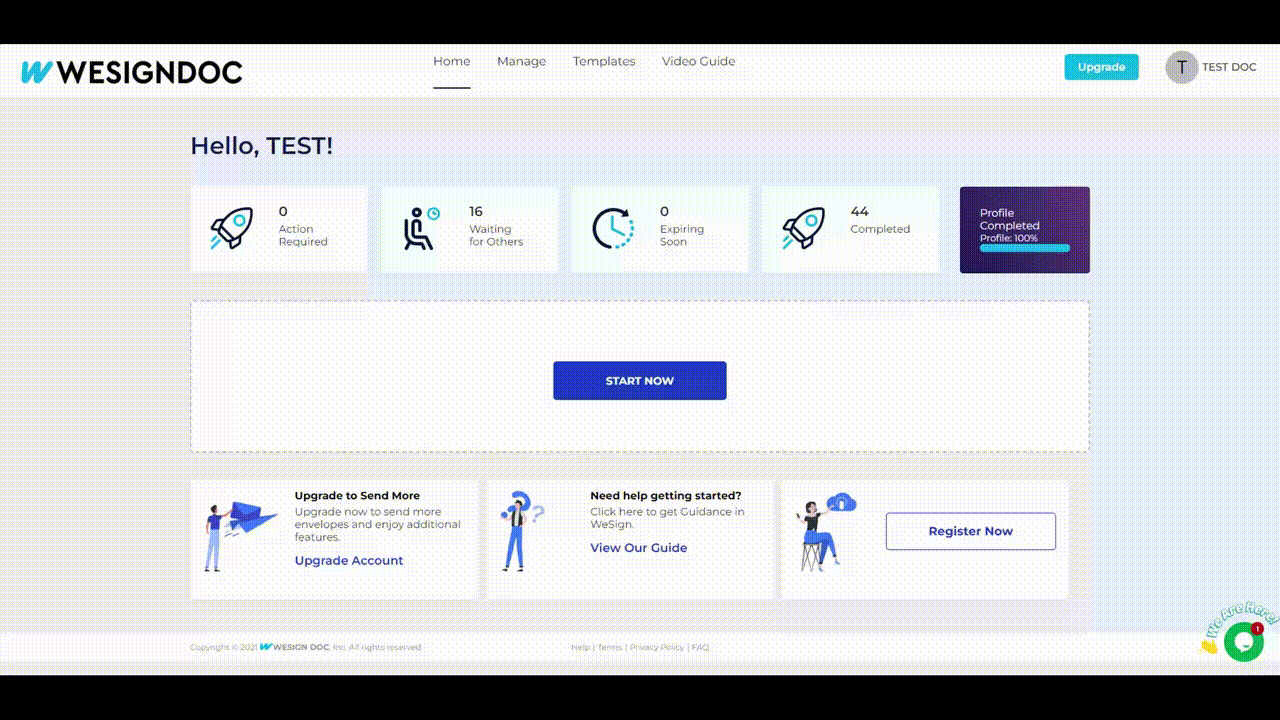Open the chat support bubble
The image size is (1280, 720).
(x=1243, y=642)
